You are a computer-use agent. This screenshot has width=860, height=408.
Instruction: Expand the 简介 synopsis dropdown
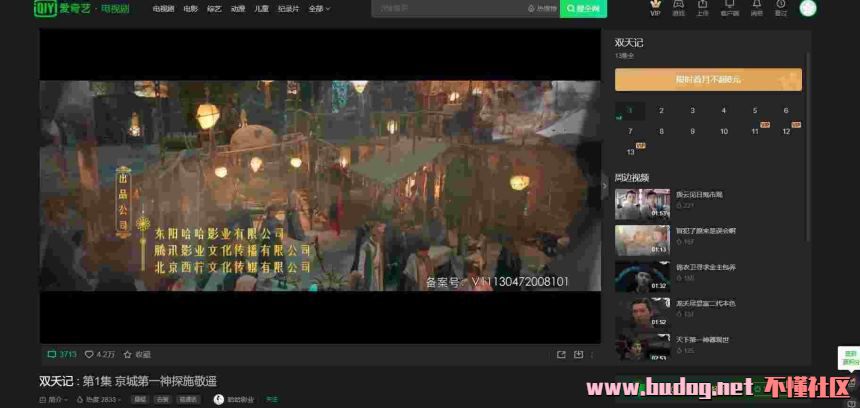(x=53, y=400)
